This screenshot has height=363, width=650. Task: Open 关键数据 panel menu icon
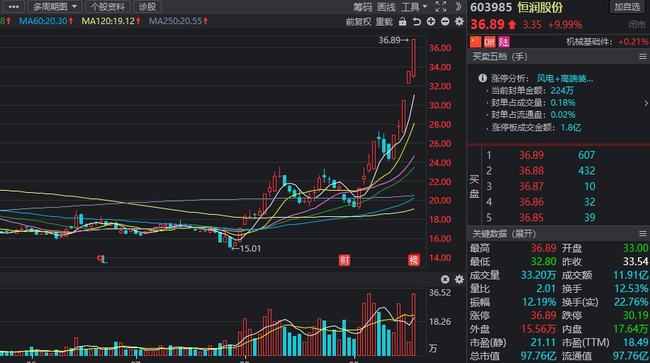click(643, 234)
